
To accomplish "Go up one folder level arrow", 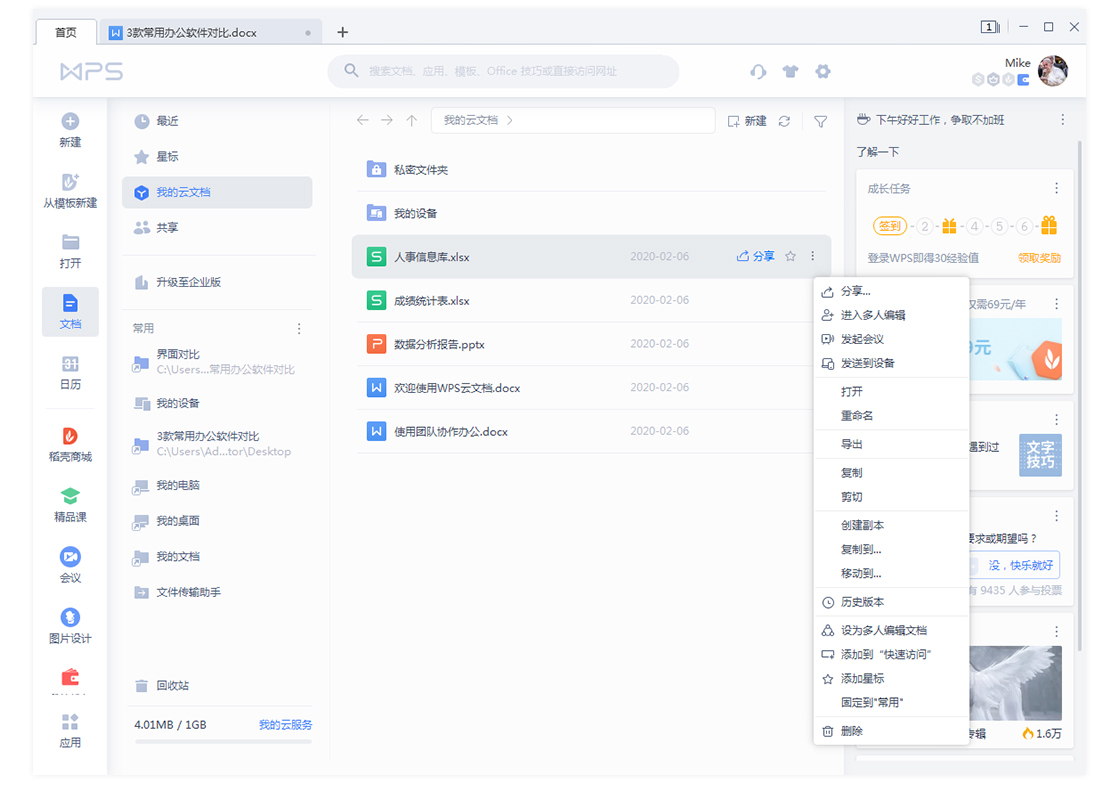I will coord(411,120).
